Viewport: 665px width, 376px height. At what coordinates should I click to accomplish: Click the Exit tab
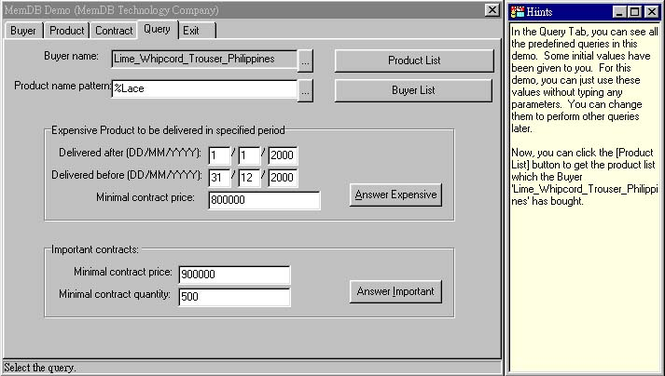point(197,31)
